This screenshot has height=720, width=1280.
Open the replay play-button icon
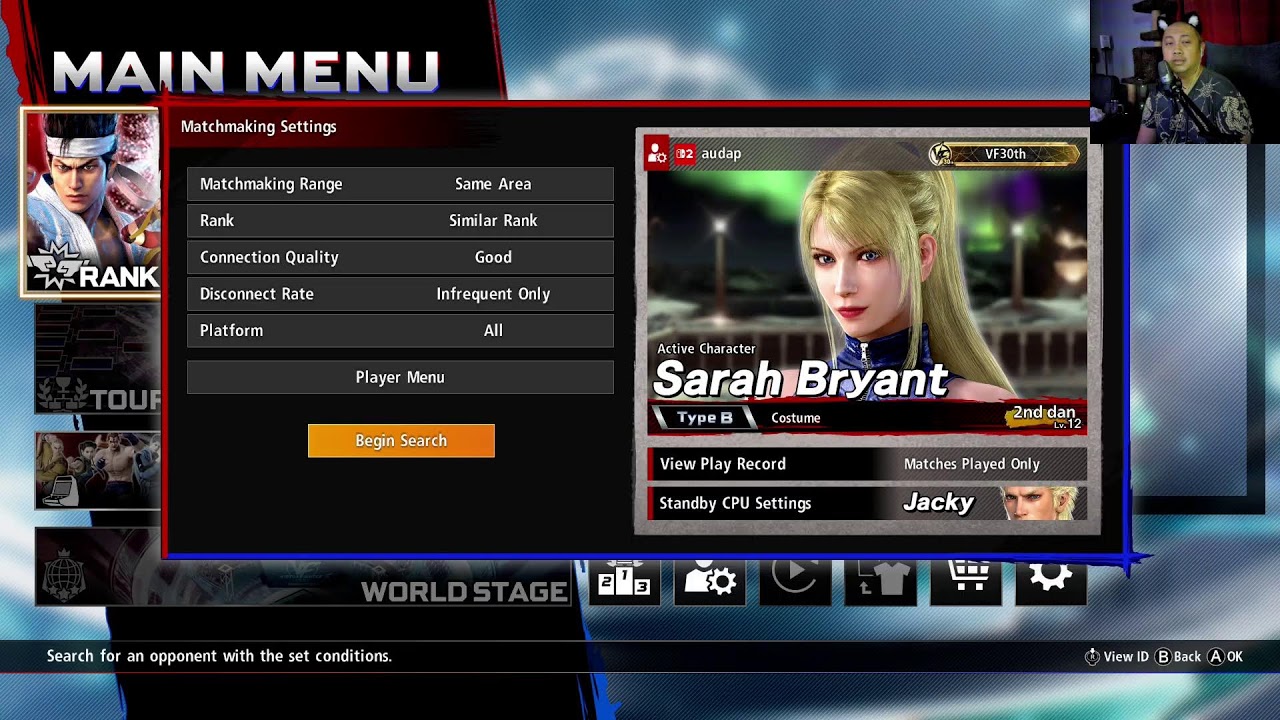tap(795, 580)
